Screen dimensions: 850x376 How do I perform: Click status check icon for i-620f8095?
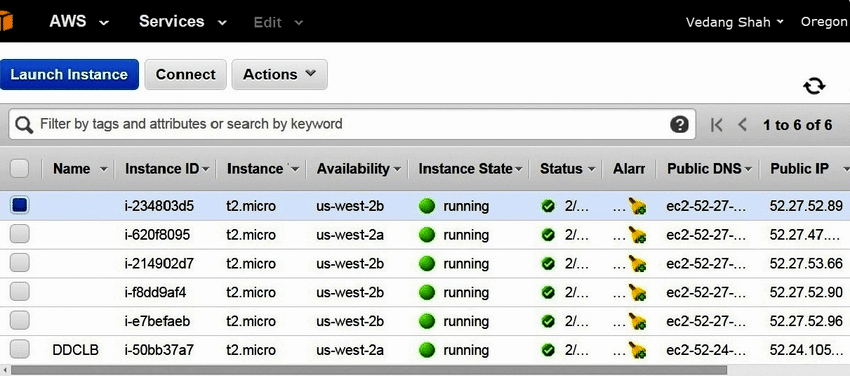coord(548,235)
